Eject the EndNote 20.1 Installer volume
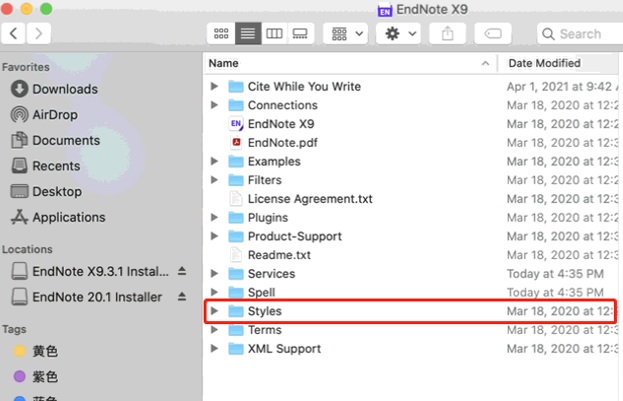Screen dimensions: 623x401 point(182,296)
